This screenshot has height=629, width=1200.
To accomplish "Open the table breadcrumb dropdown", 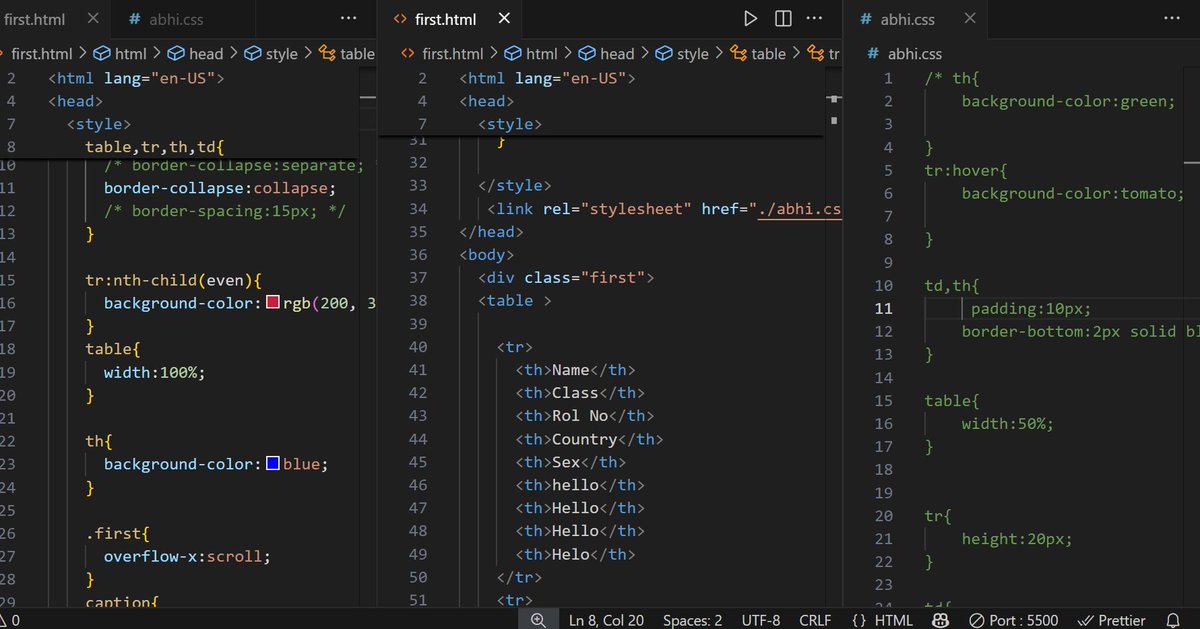I will [765, 53].
